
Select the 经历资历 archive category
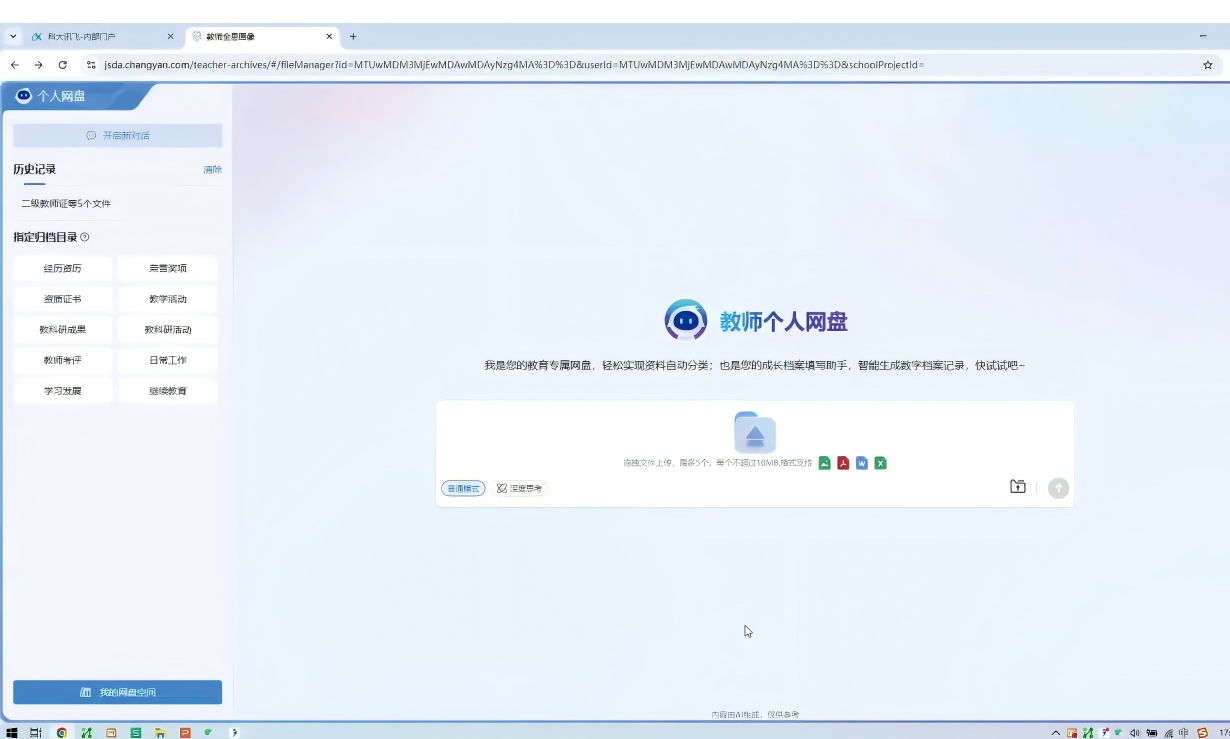tap(62, 267)
